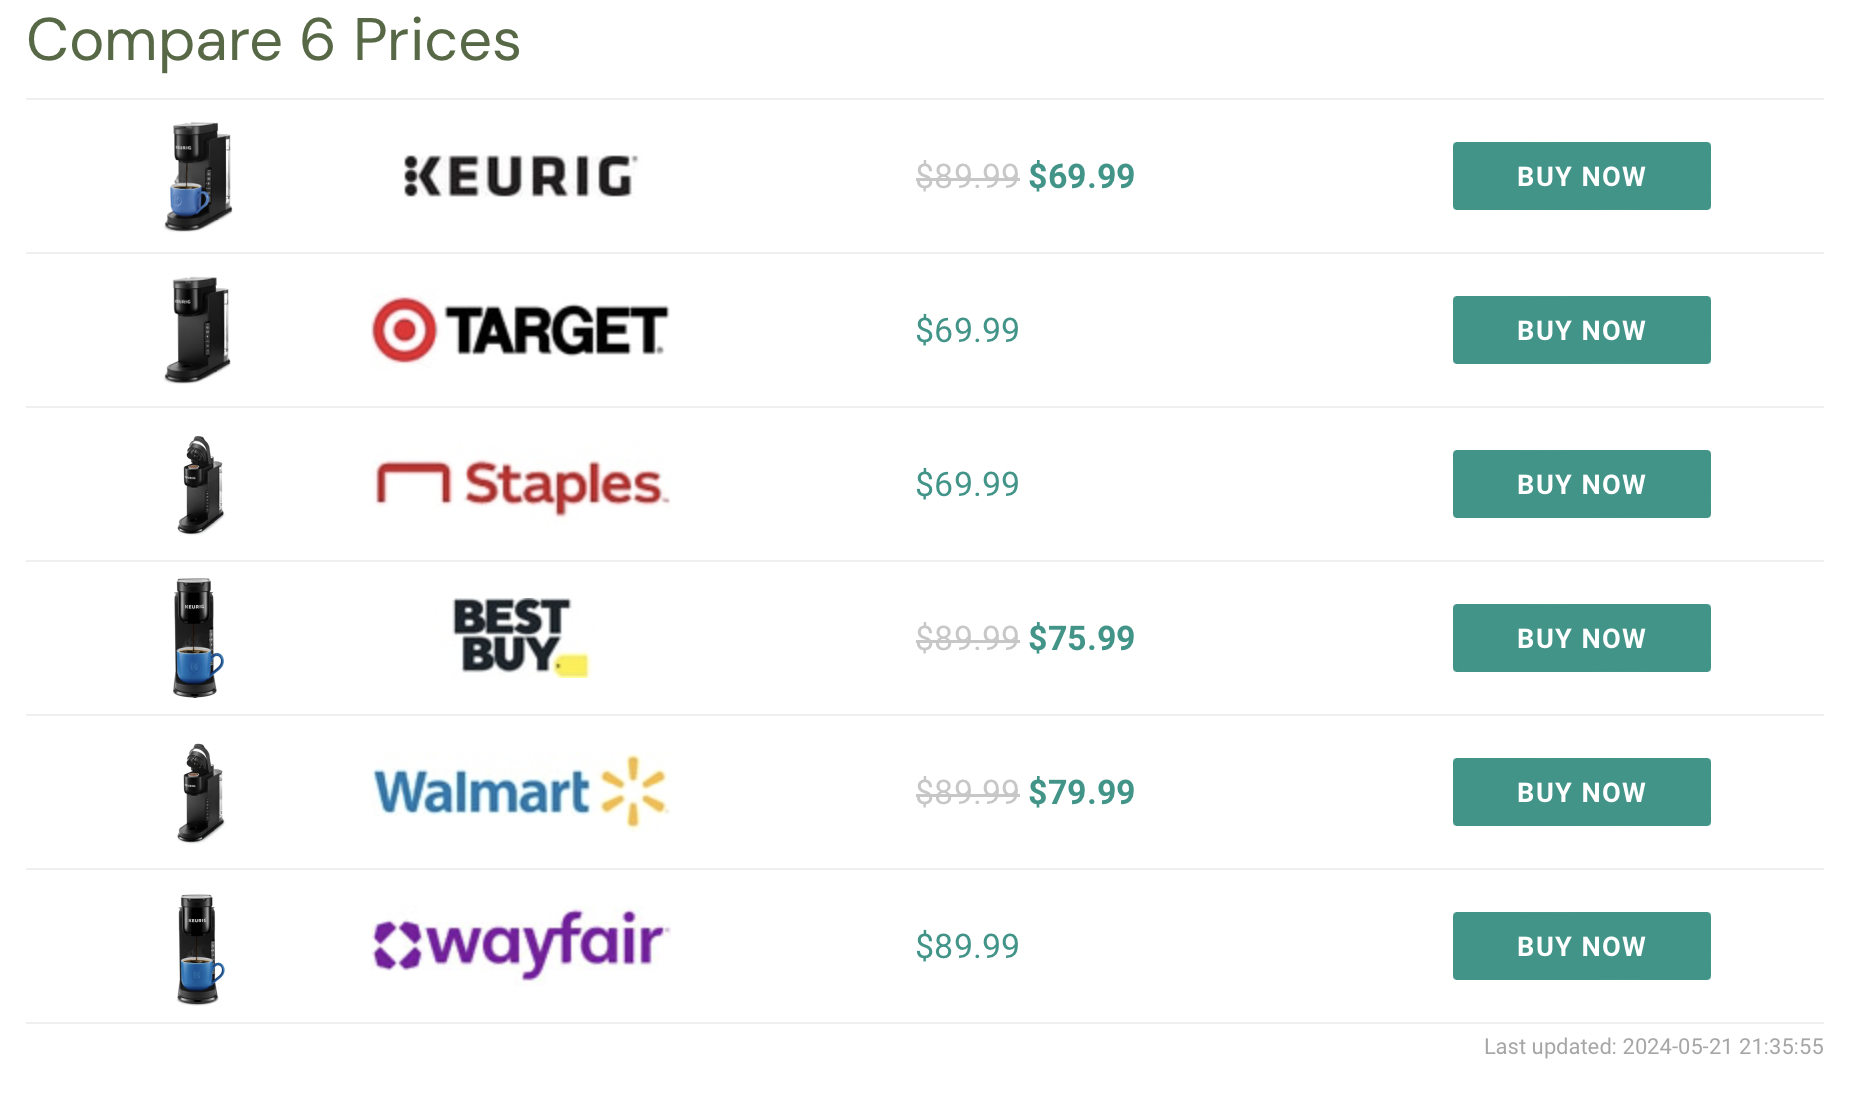
Task: Click the $75.99 Best Buy price
Action: click(x=1081, y=638)
